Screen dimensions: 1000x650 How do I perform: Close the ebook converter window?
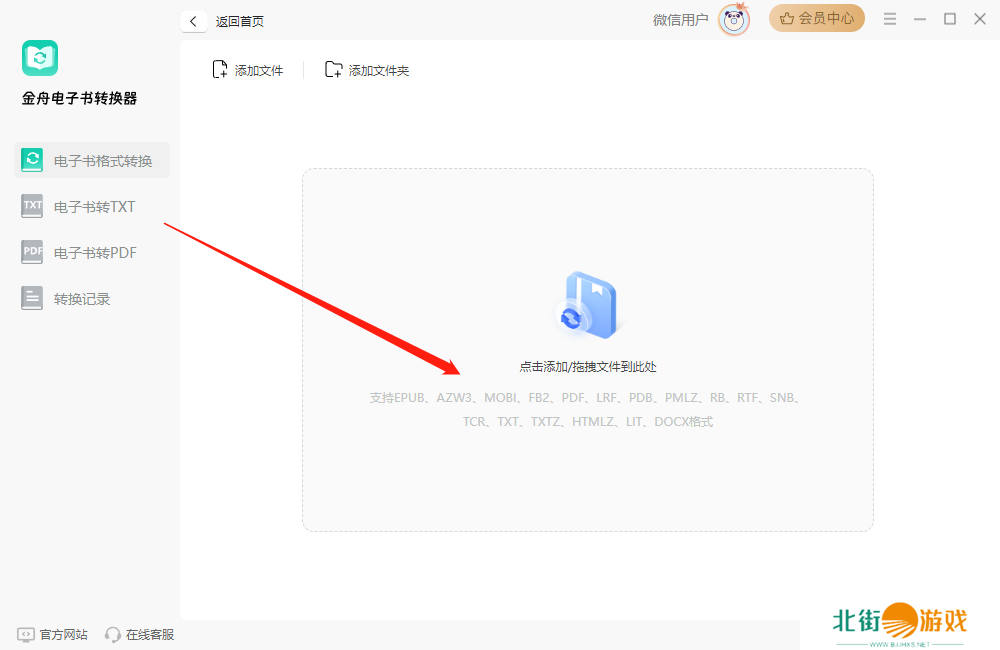[x=980, y=19]
